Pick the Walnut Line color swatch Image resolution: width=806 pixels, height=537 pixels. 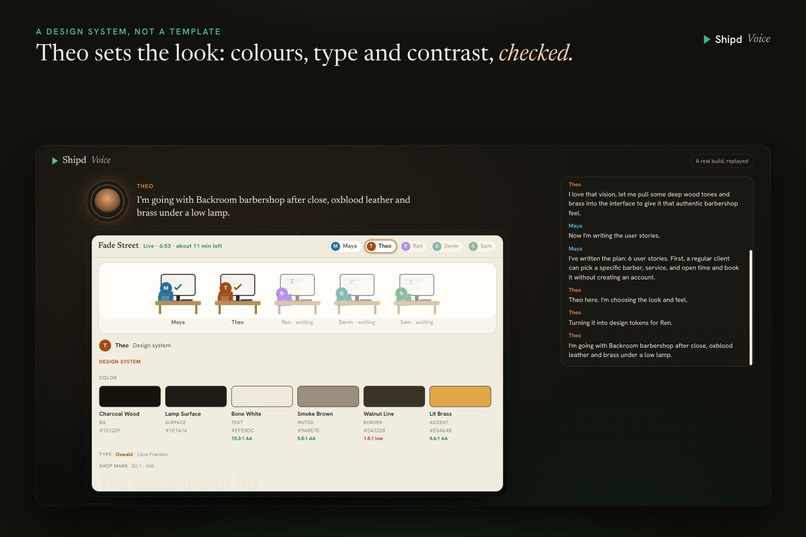(394, 396)
